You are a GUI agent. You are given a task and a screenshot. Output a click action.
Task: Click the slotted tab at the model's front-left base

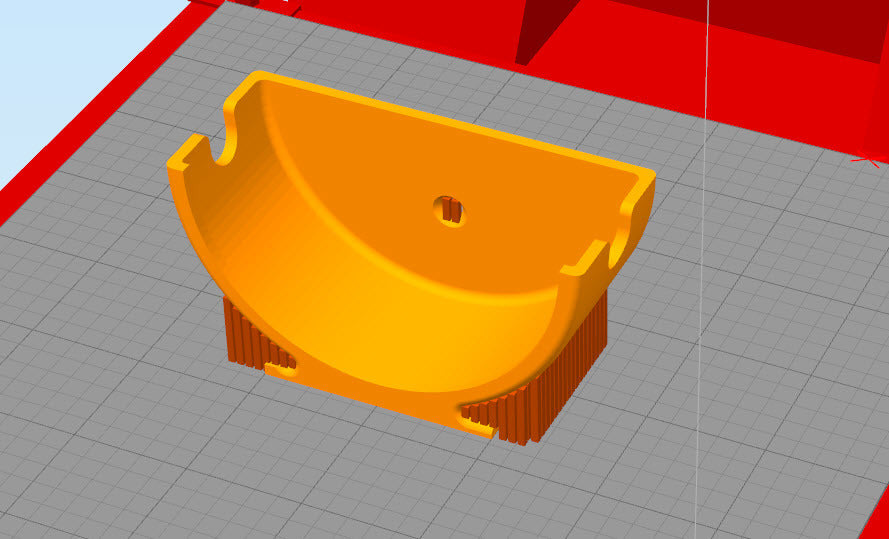(281, 366)
